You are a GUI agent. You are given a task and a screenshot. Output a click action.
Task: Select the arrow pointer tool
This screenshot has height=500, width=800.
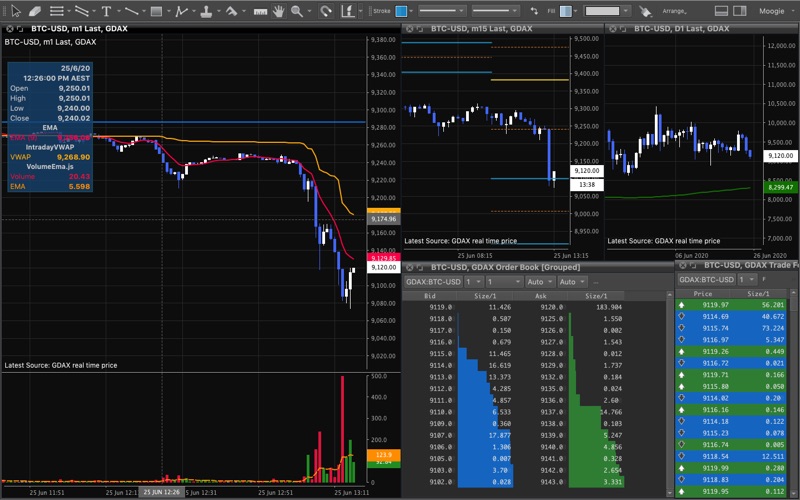[15, 11]
